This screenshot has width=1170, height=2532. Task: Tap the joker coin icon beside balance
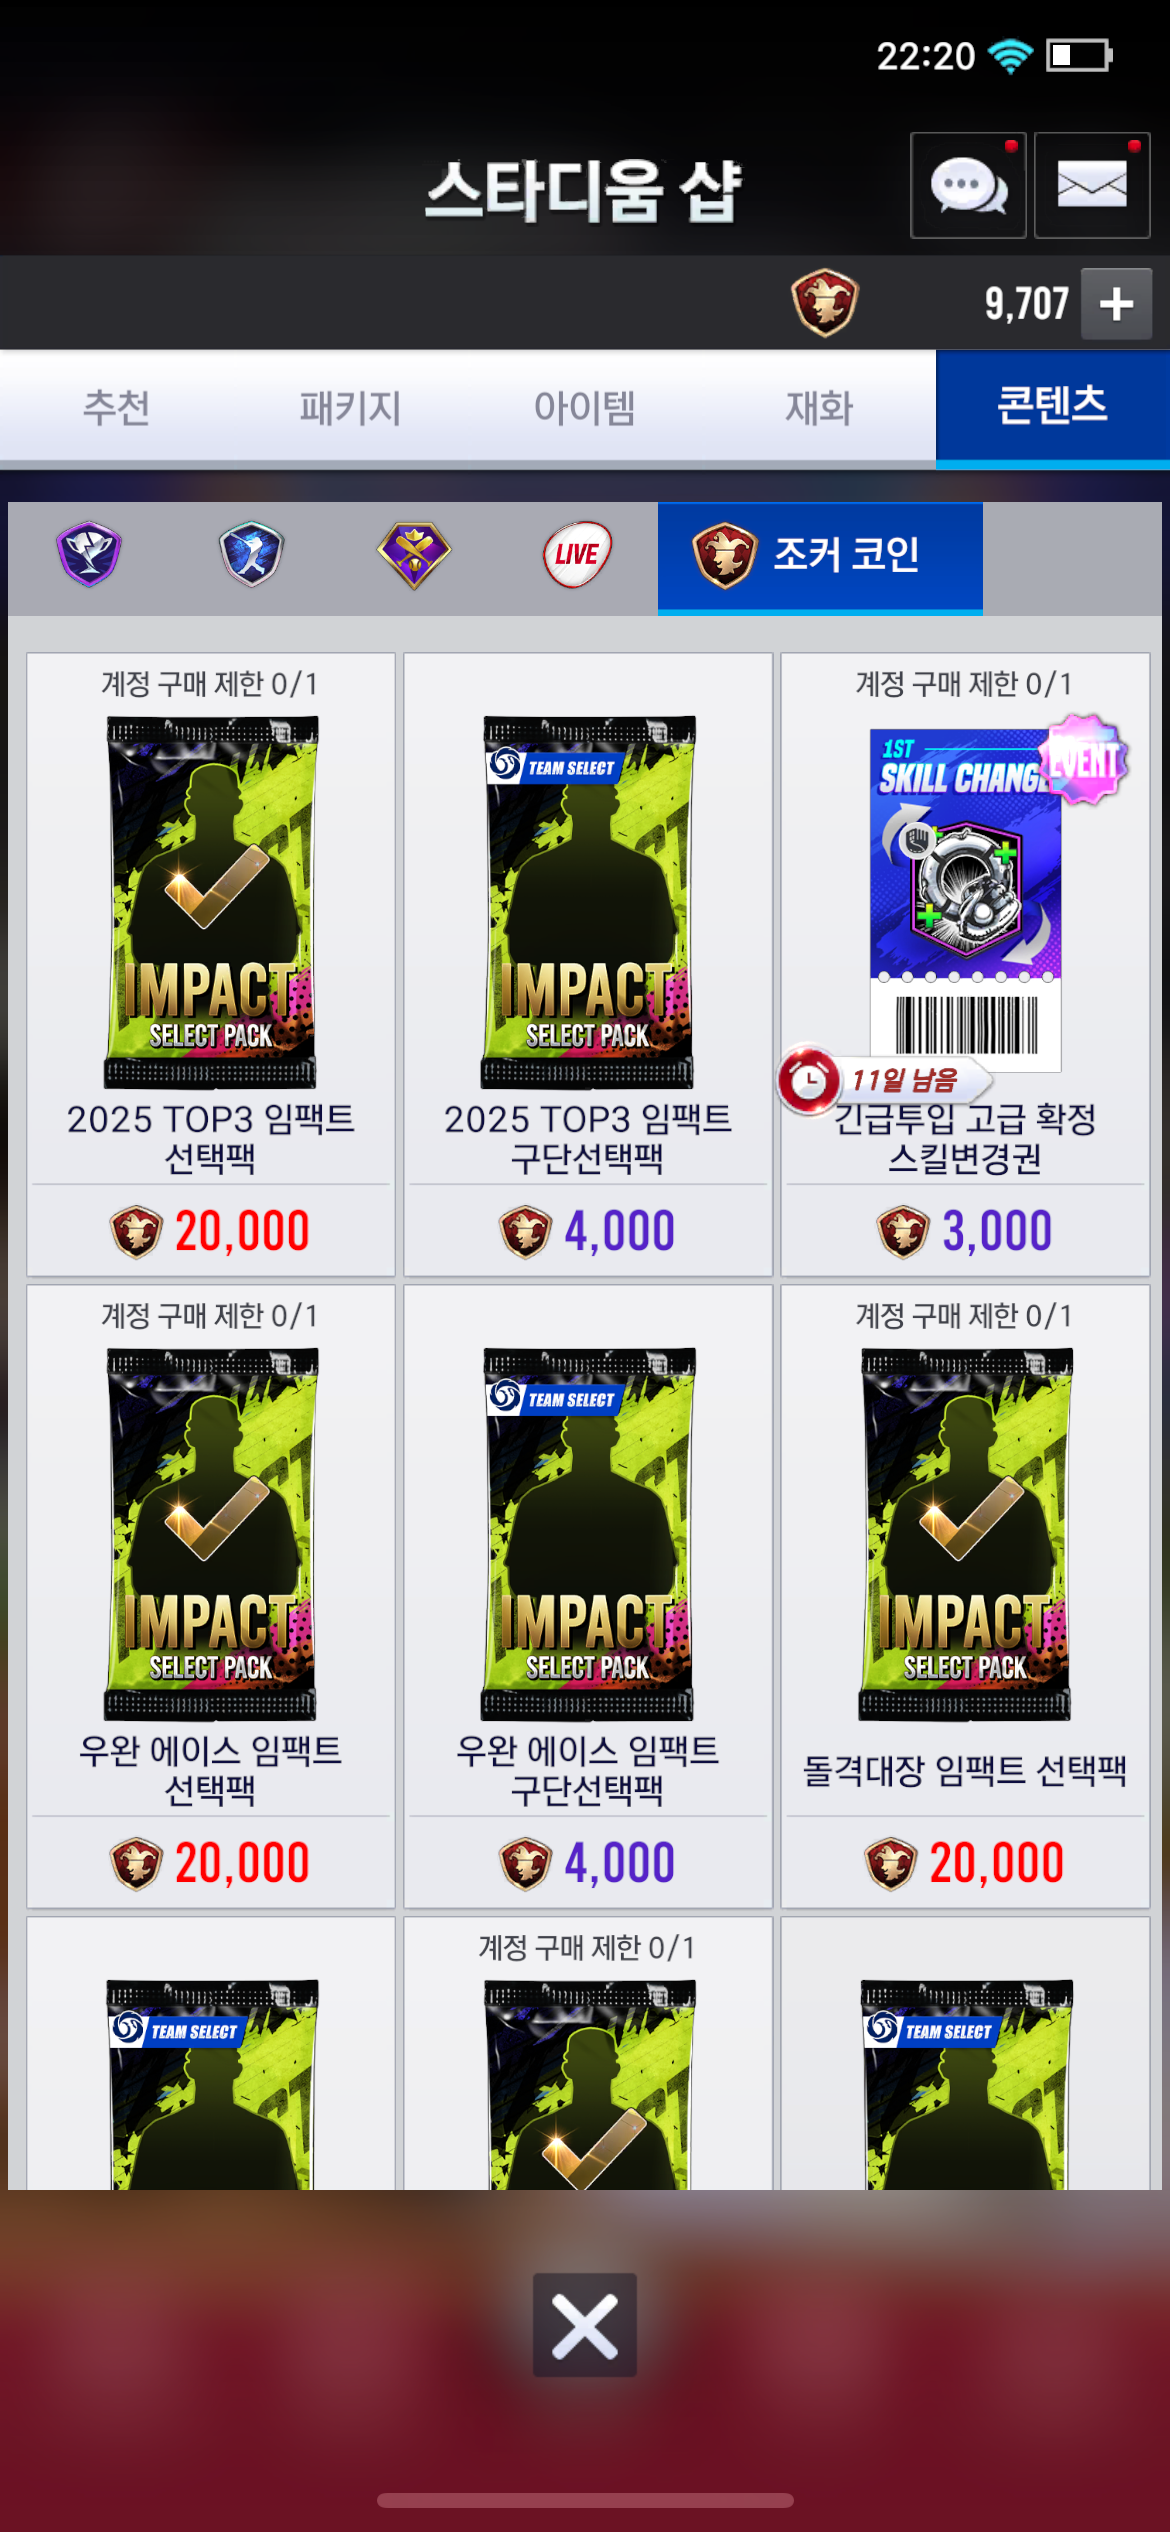point(824,302)
